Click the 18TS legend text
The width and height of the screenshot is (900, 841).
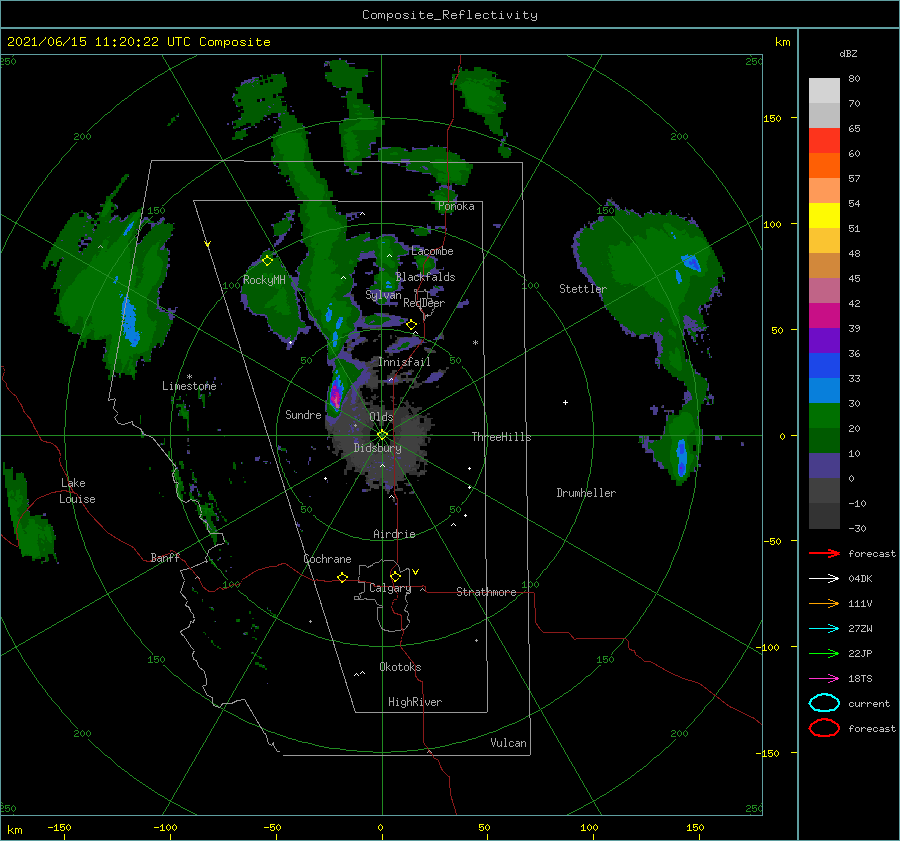point(860,679)
